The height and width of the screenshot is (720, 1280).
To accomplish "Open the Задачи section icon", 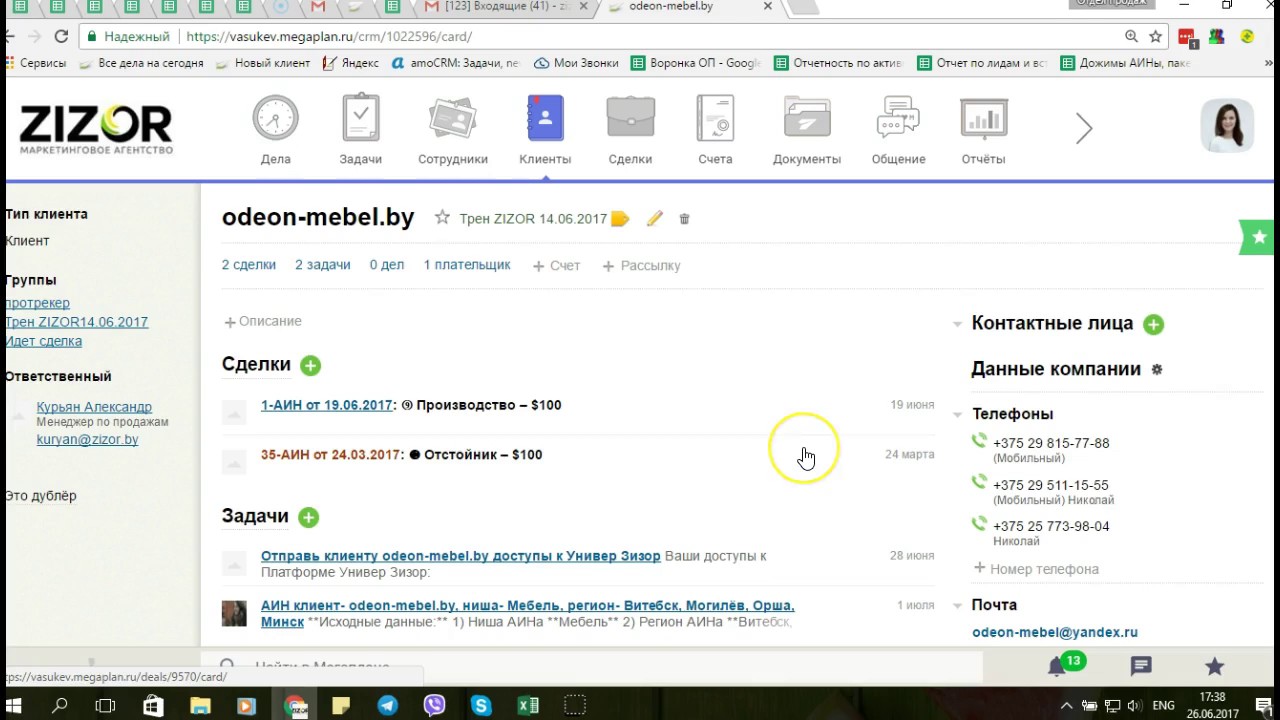I will pos(360,130).
